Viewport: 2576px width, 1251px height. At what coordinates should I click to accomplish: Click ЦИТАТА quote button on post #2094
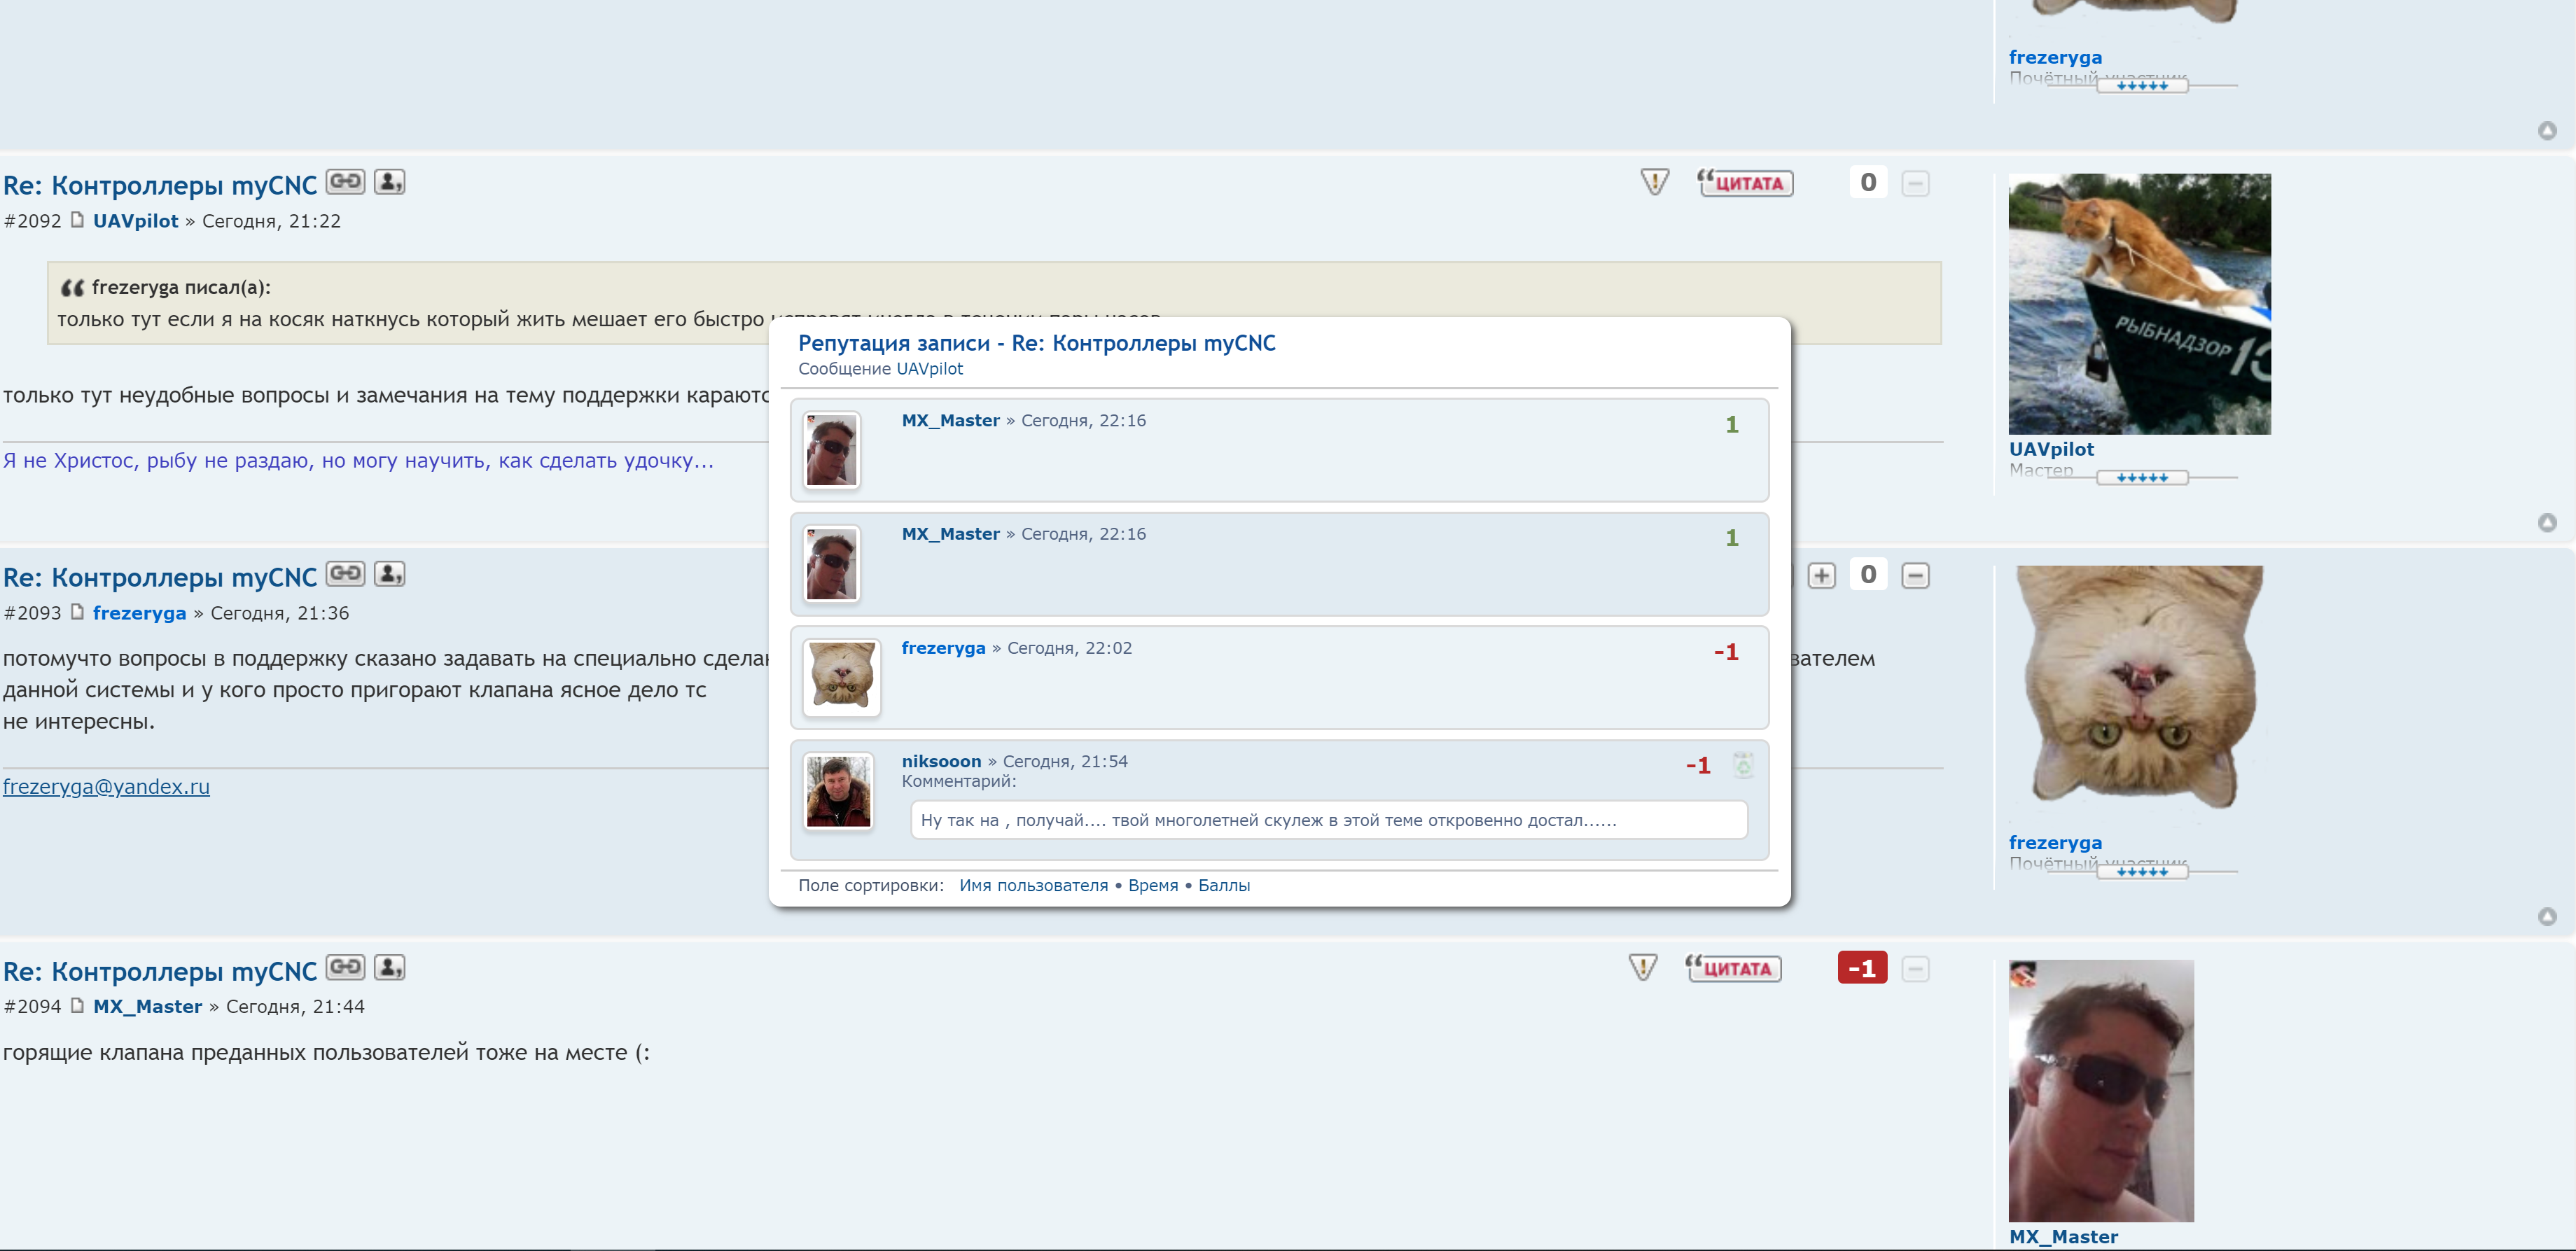1734,968
